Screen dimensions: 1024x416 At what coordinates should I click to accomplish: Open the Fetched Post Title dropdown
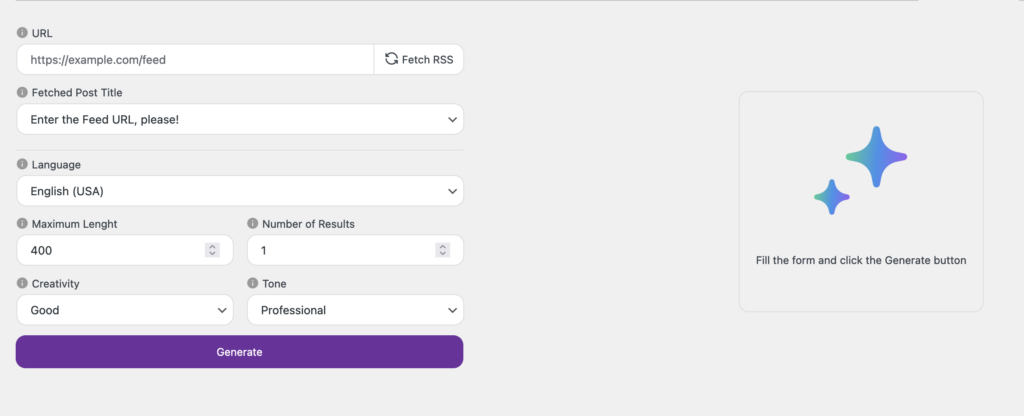tap(240, 120)
